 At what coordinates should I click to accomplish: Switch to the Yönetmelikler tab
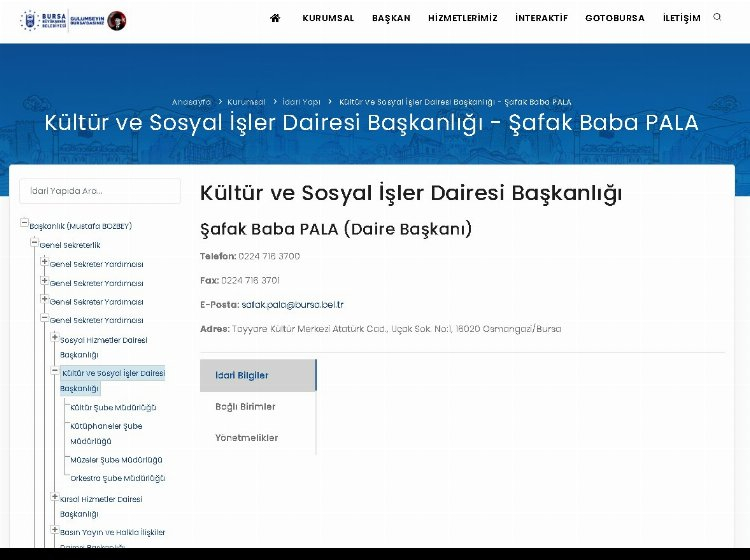click(246, 438)
